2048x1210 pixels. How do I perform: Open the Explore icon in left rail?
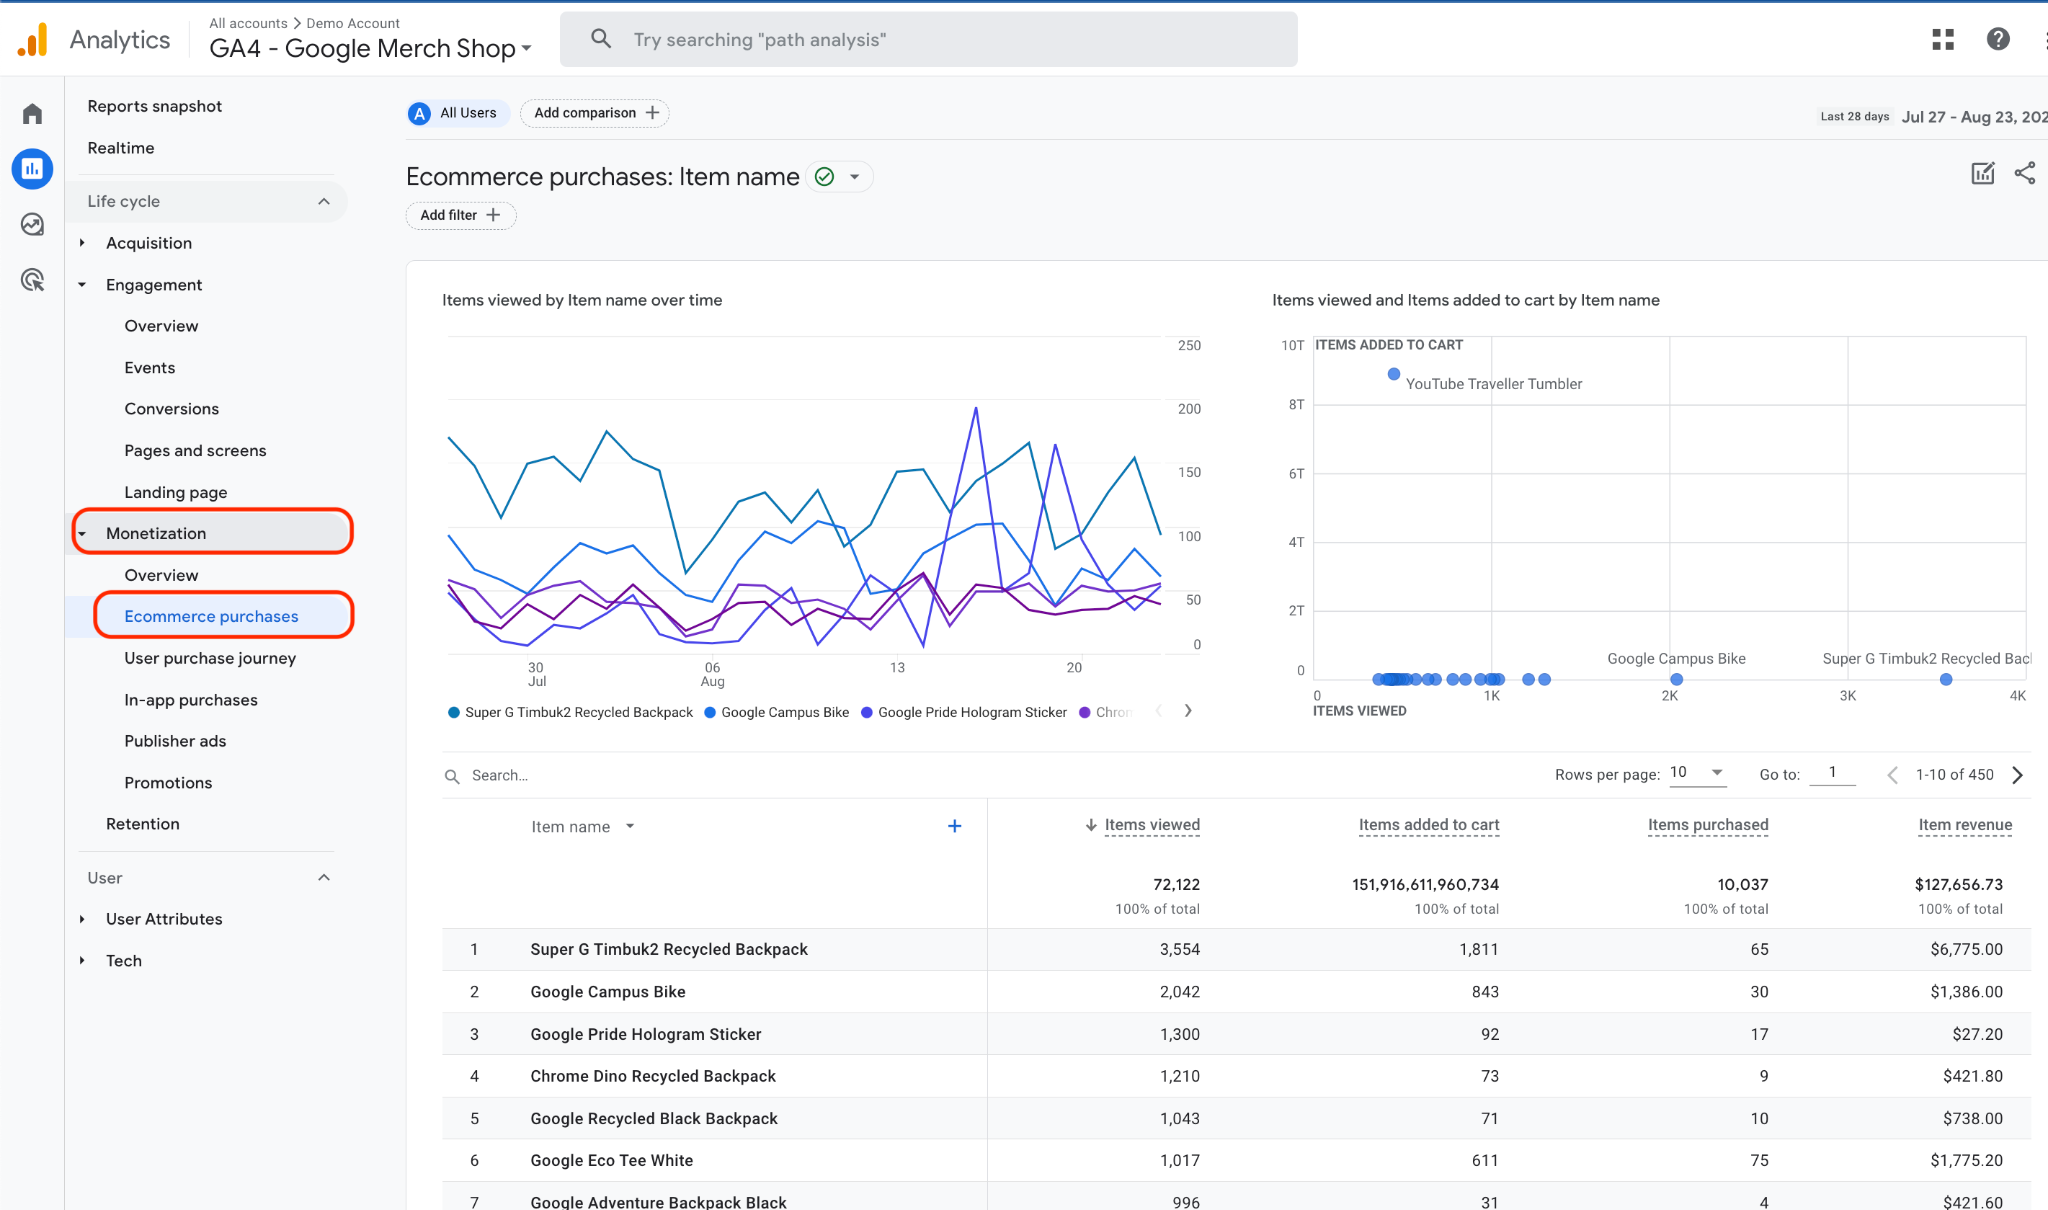tap(32, 224)
